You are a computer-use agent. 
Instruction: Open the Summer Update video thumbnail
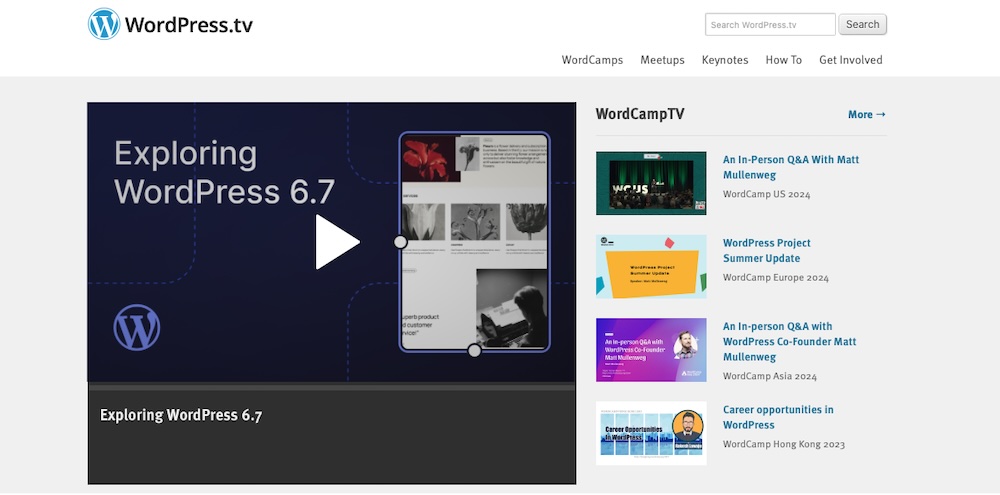pos(651,267)
